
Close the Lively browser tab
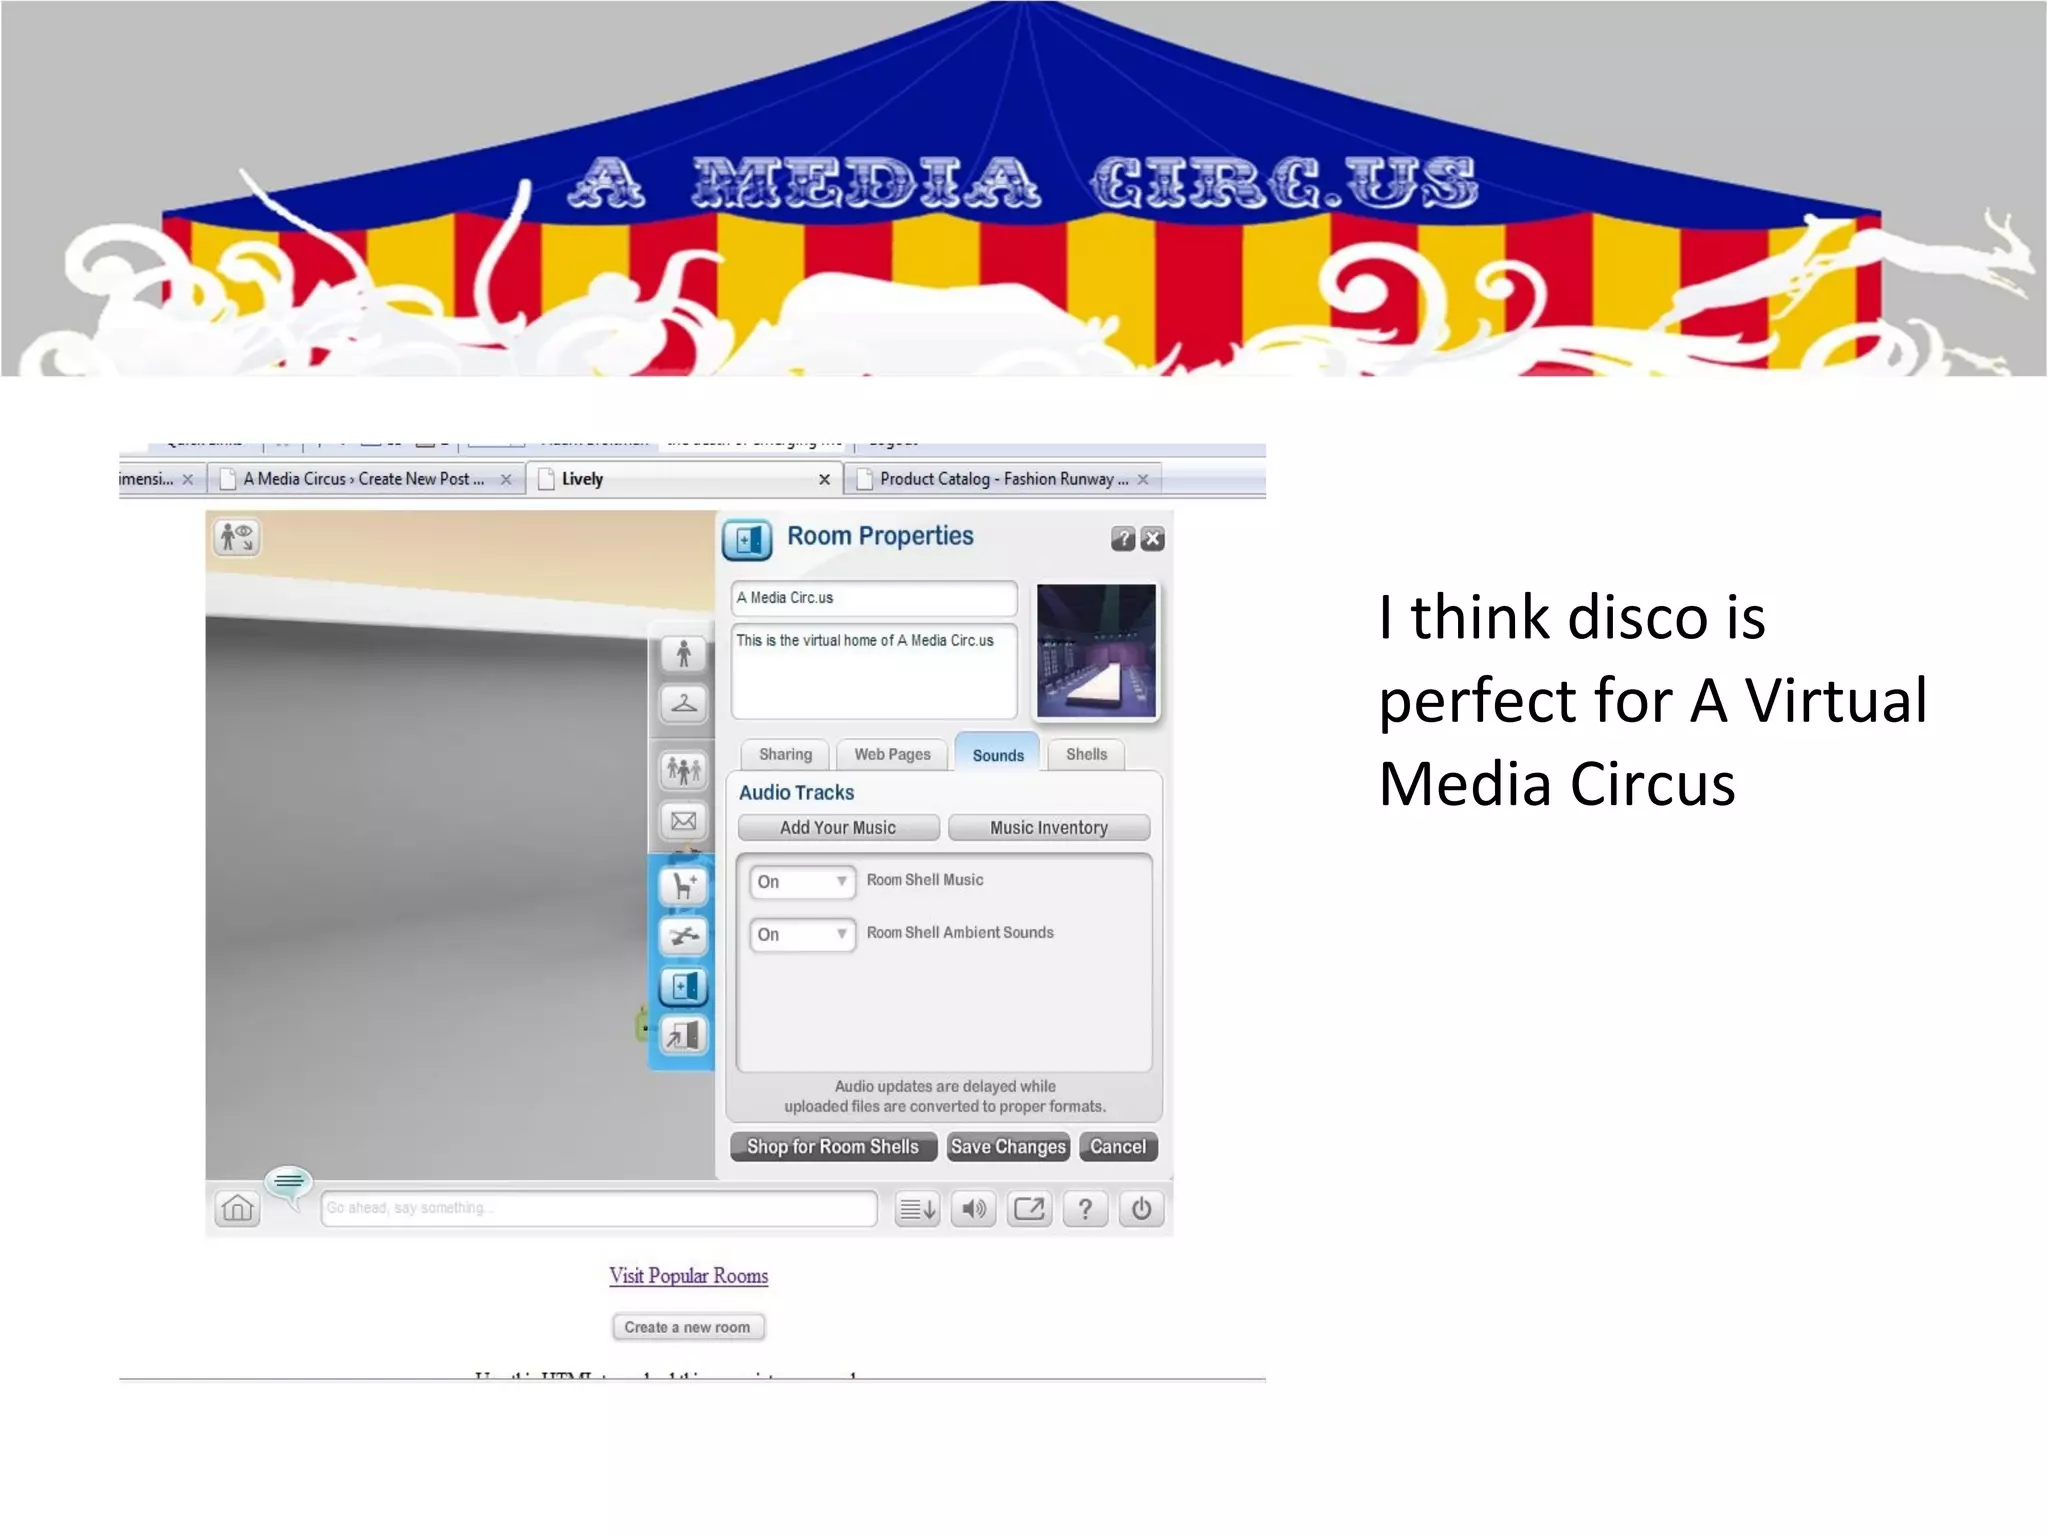tap(824, 480)
